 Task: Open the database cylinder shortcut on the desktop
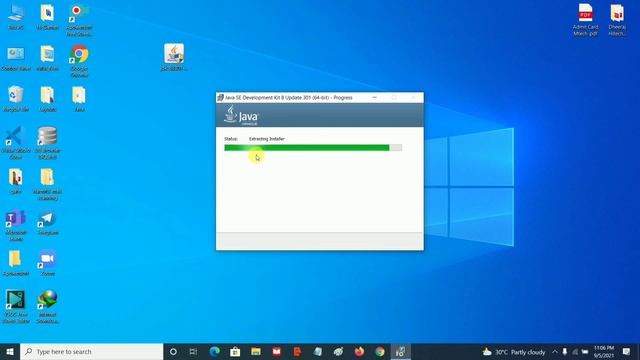[x=48, y=143]
